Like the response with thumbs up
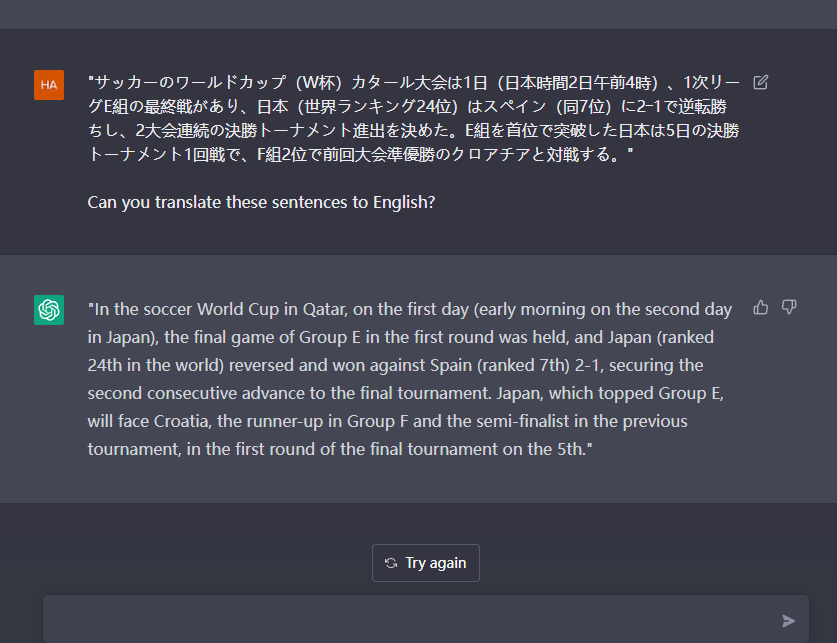The width and height of the screenshot is (837, 643). [x=761, y=307]
